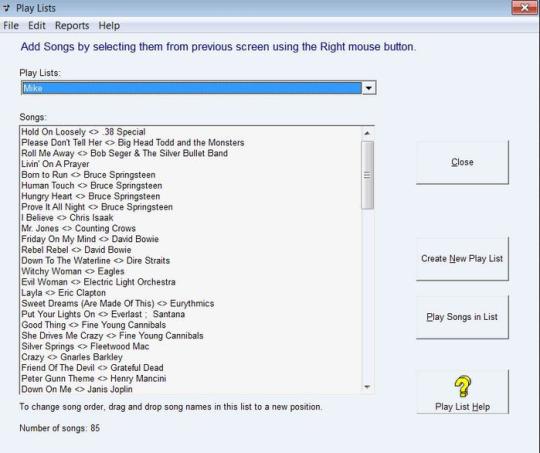Click the yellow question mark help icon
Screen dimensions: 540x453
463,386
